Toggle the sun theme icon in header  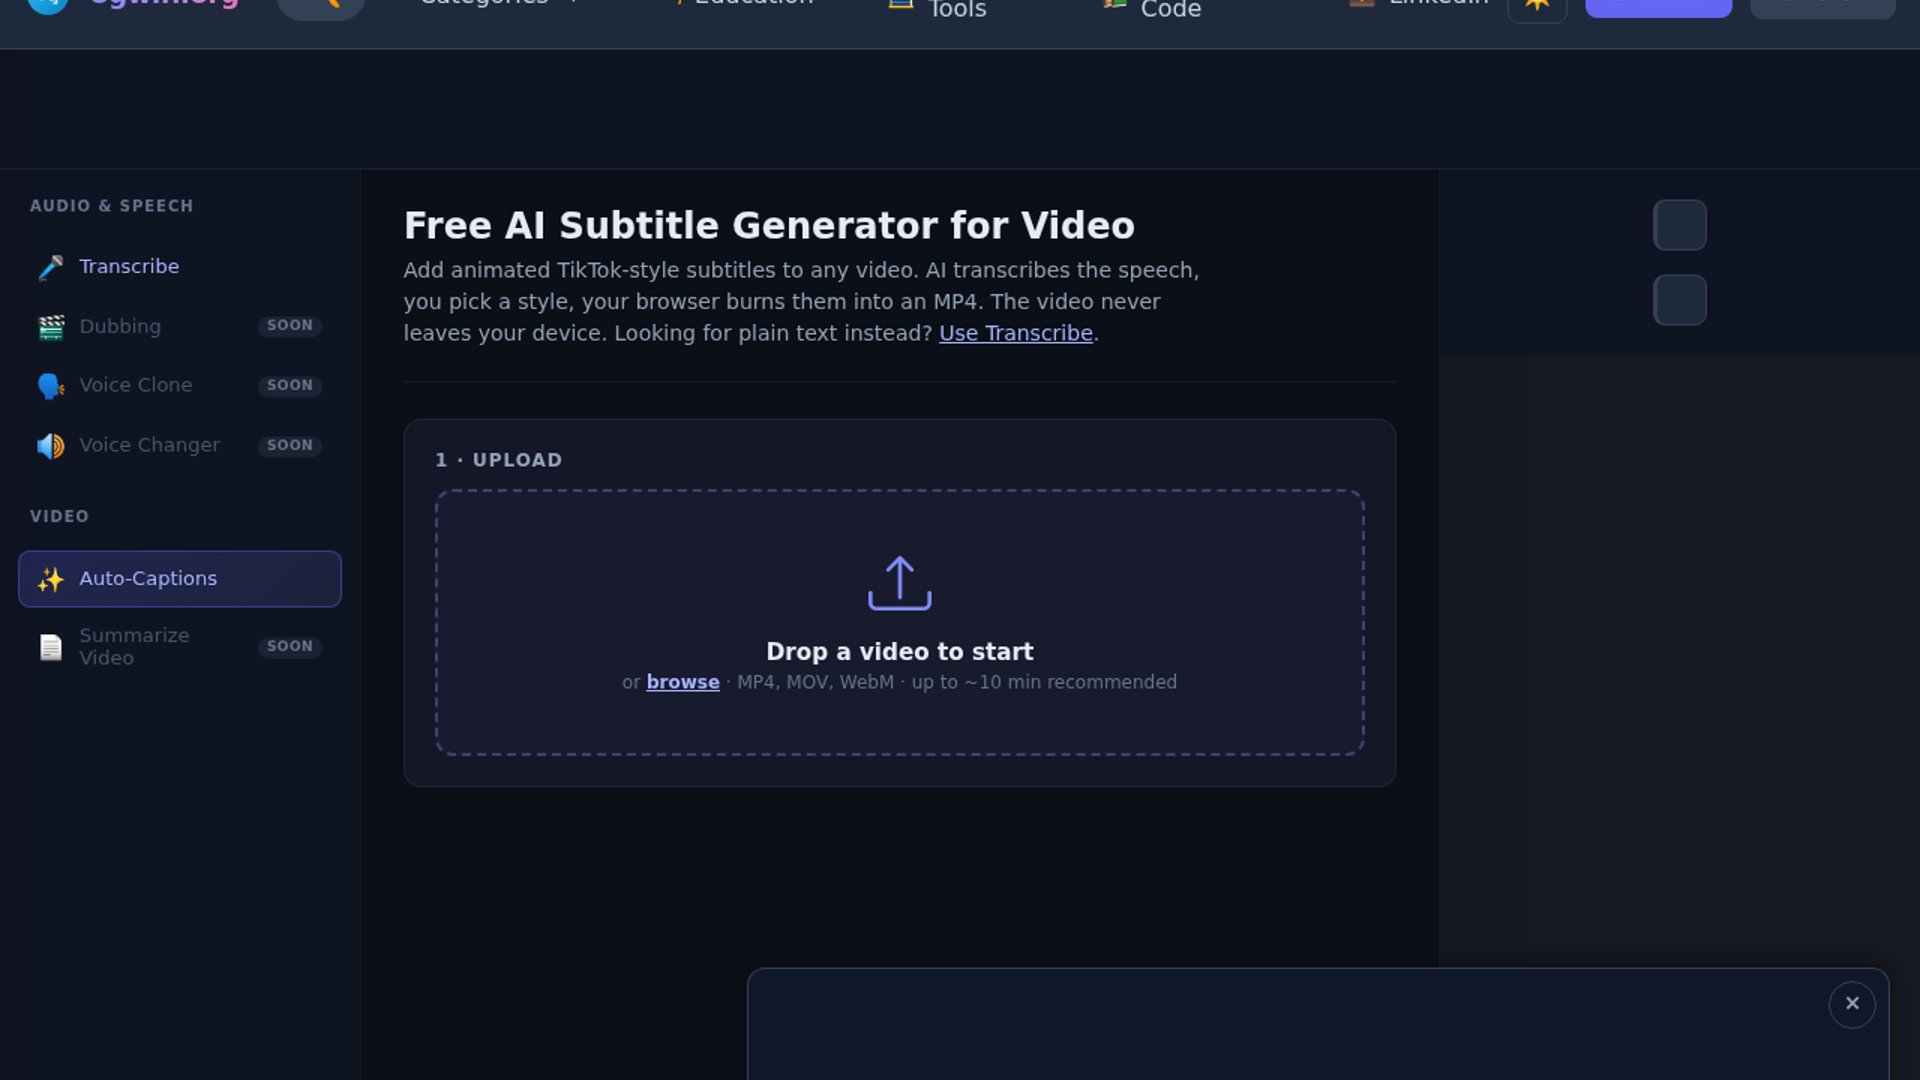coord(1537,8)
